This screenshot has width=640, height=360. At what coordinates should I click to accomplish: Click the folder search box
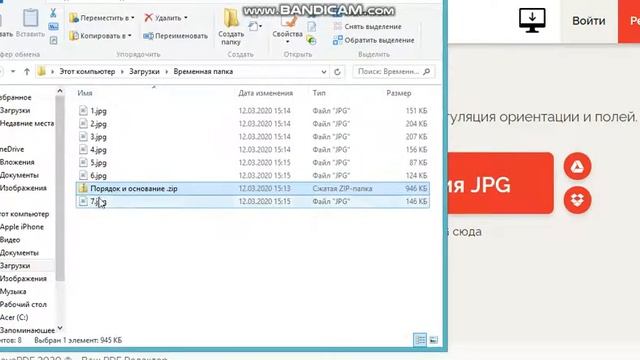coord(394,71)
